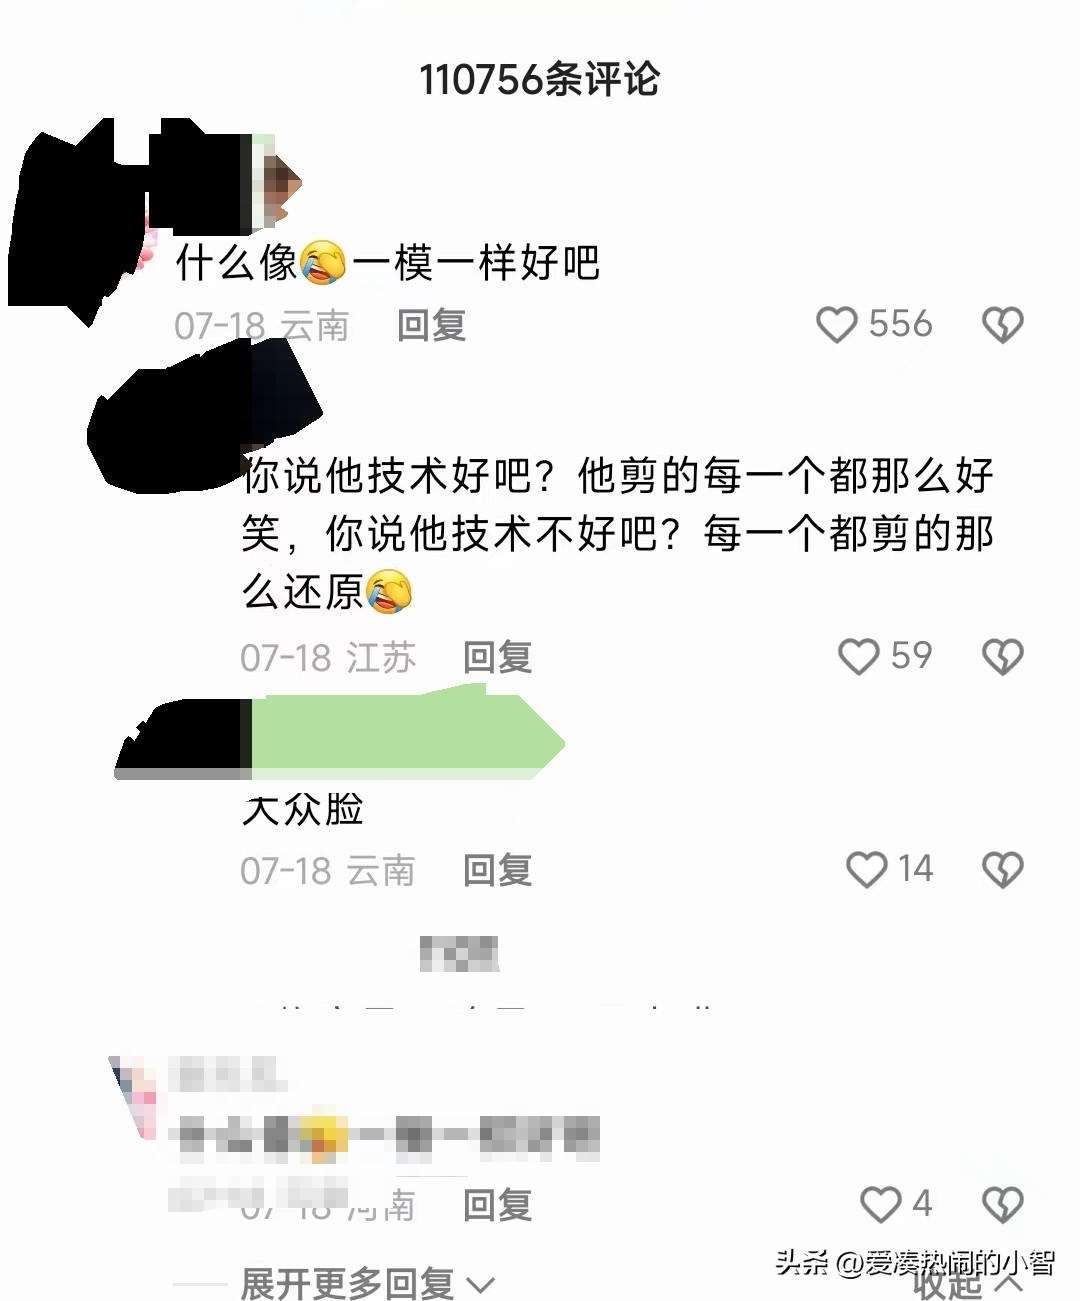Expand more replies via 展开更多回复
The height and width of the screenshot is (1301, 1080).
[367, 1282]
